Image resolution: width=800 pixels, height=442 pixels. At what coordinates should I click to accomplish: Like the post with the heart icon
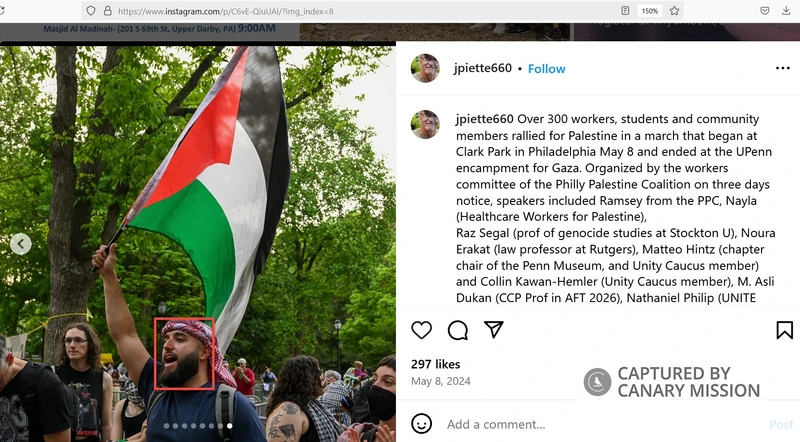click(x=421, y=330)
